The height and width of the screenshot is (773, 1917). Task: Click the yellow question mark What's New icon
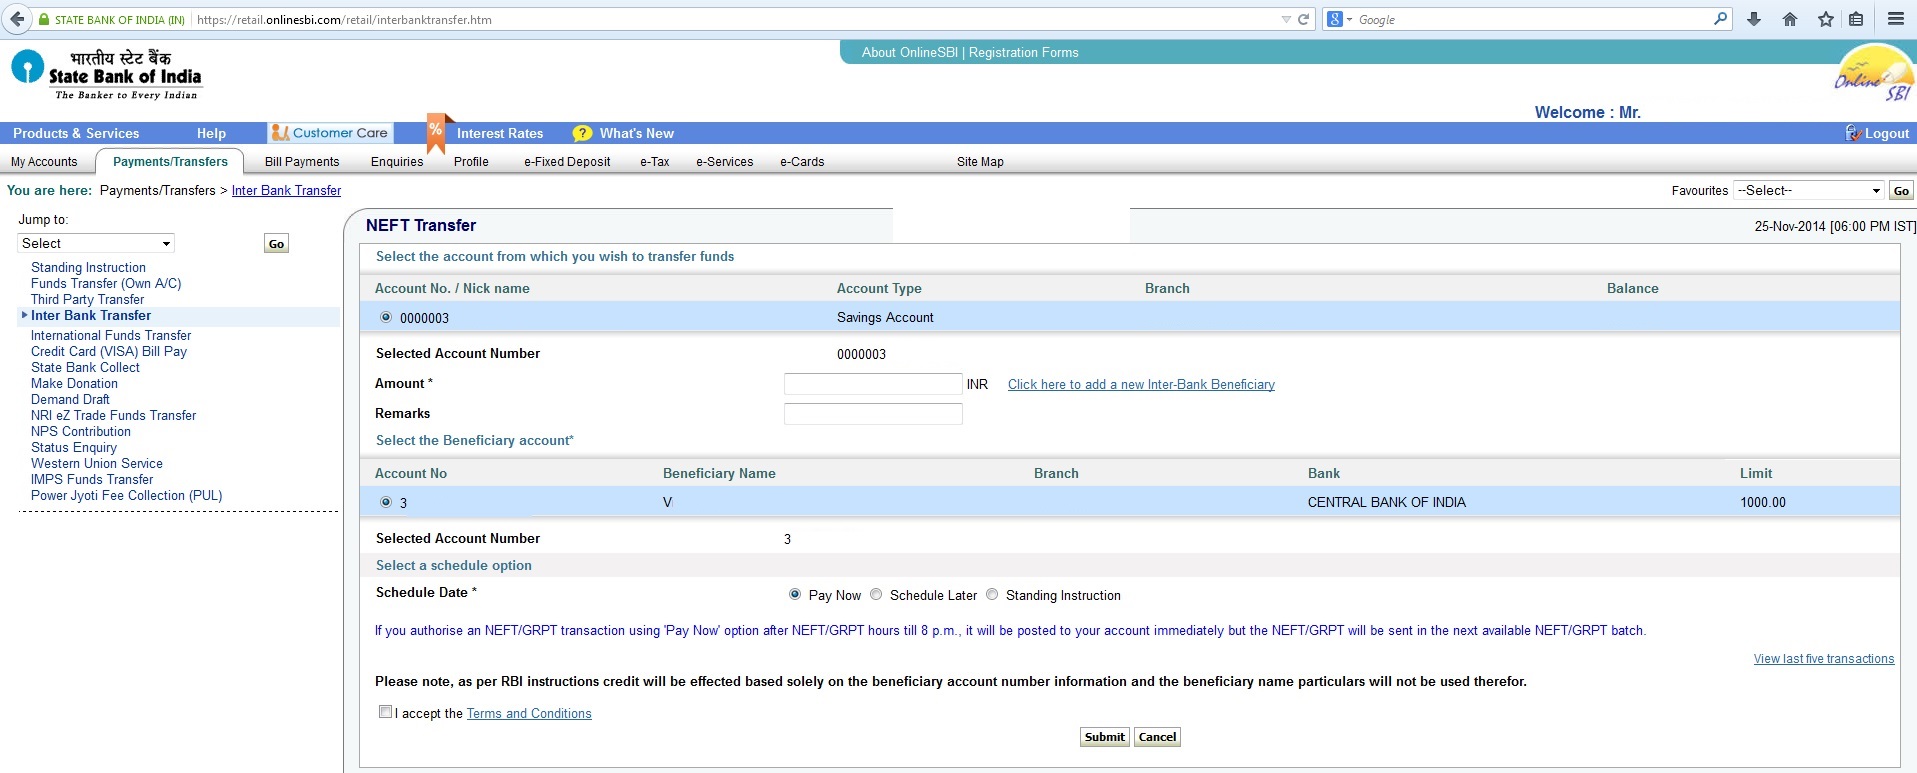click(x=582, y=133)
